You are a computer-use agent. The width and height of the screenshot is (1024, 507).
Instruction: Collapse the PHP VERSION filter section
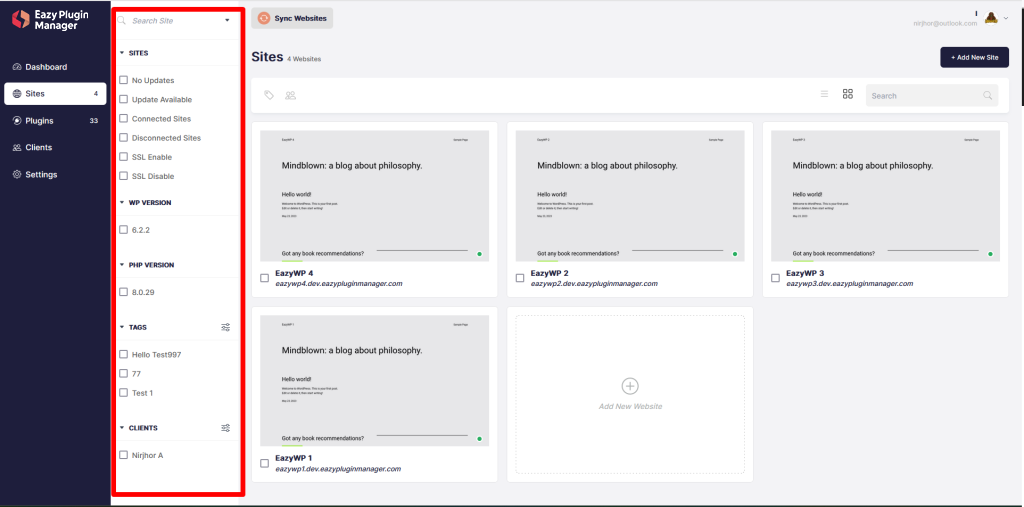click(122, 265)
